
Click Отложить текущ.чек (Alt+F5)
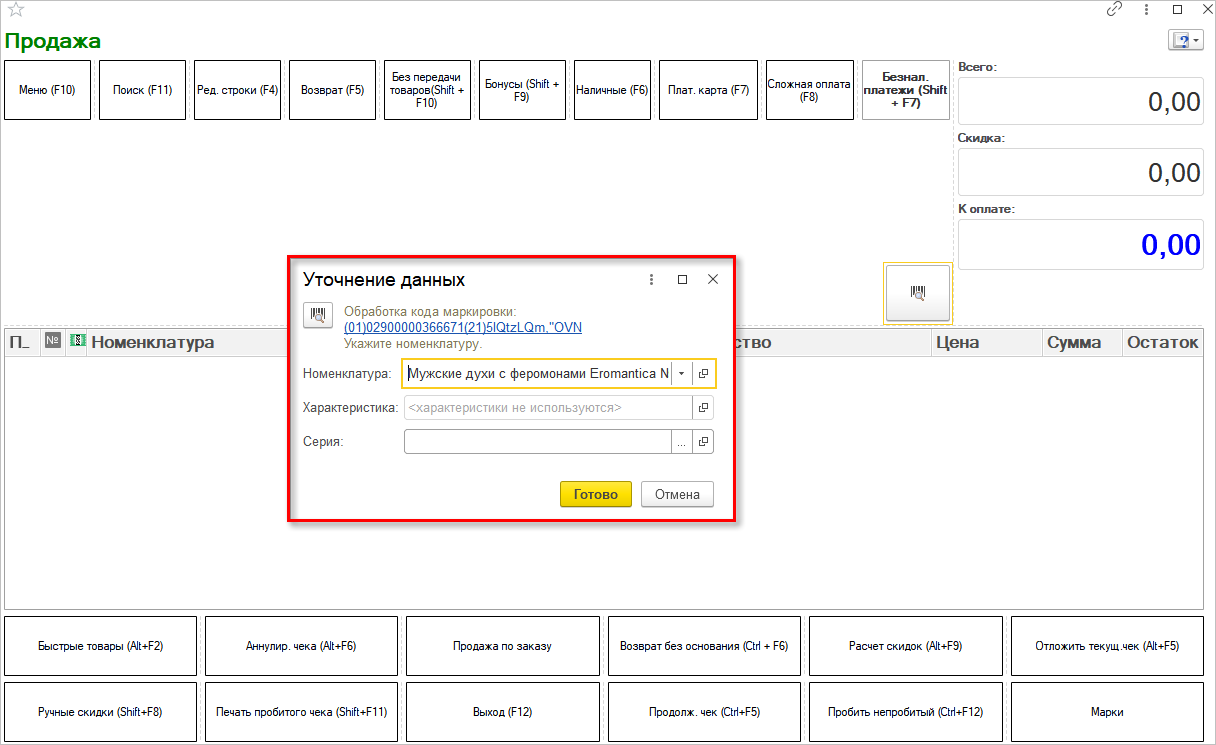click(x=1107, y=646)
